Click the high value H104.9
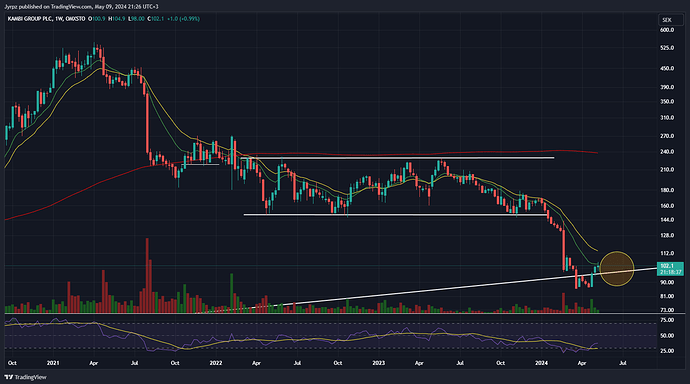 [x=117, y=19]
